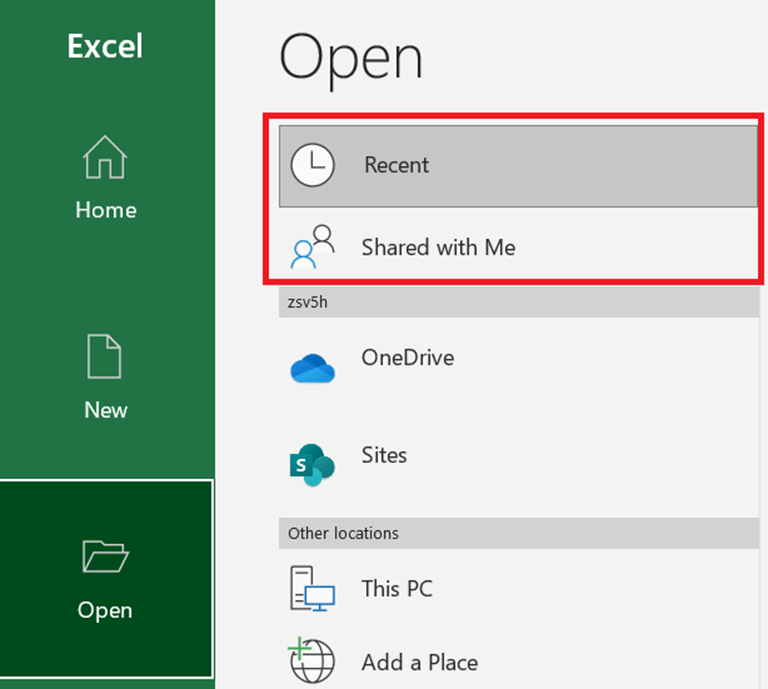Select the Open tab label

(105, 611)
